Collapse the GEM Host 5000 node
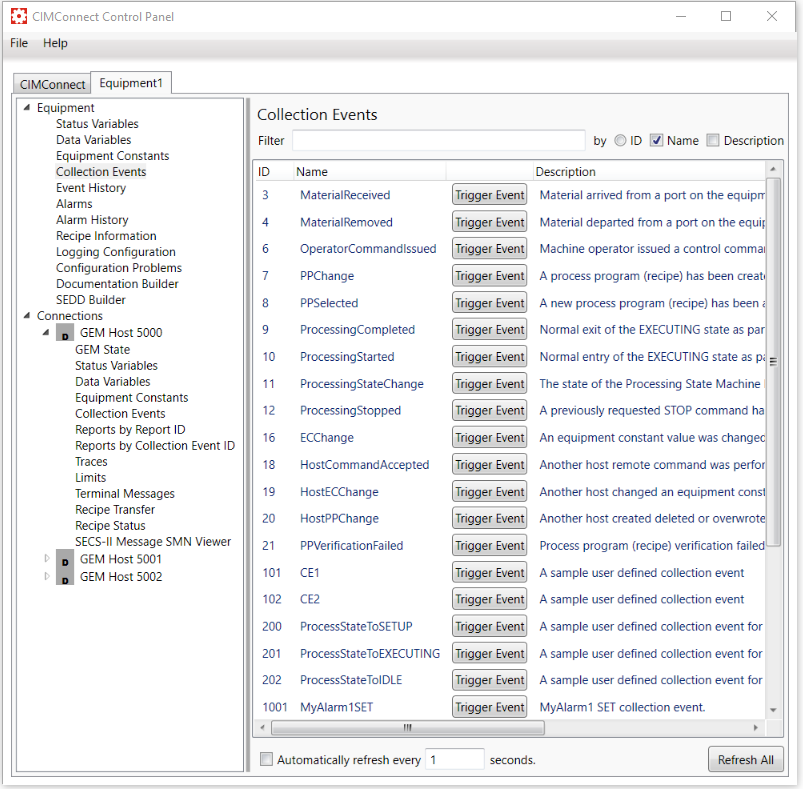Screen dimensions: 803x789 (x=46, y=333)
